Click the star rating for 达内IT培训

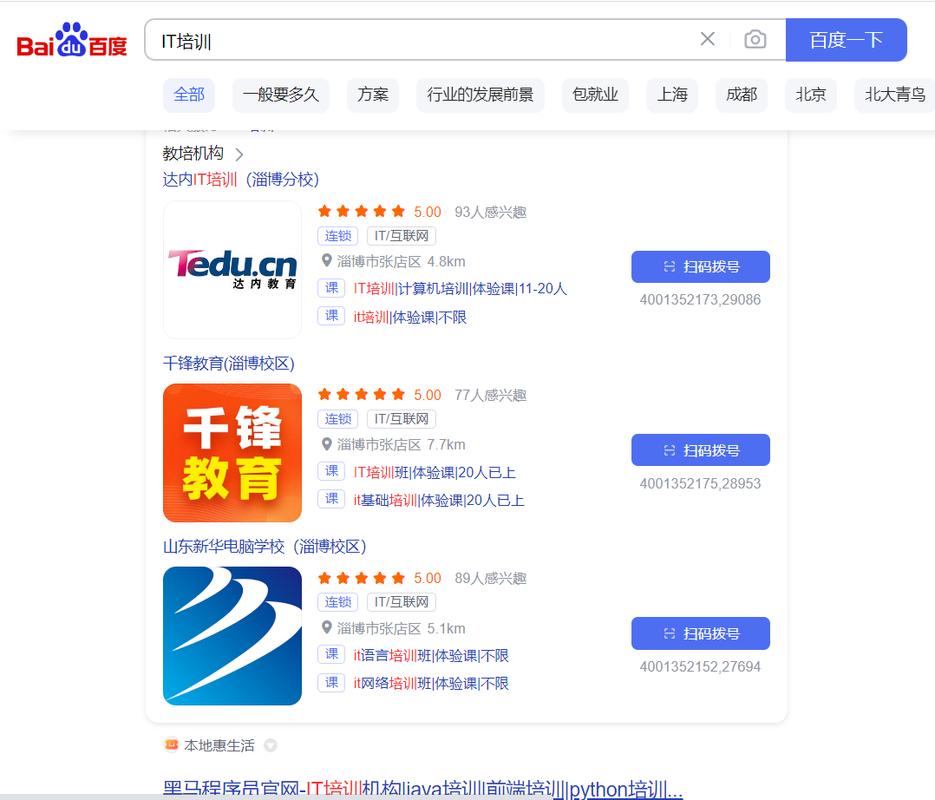tap(361, 211)
